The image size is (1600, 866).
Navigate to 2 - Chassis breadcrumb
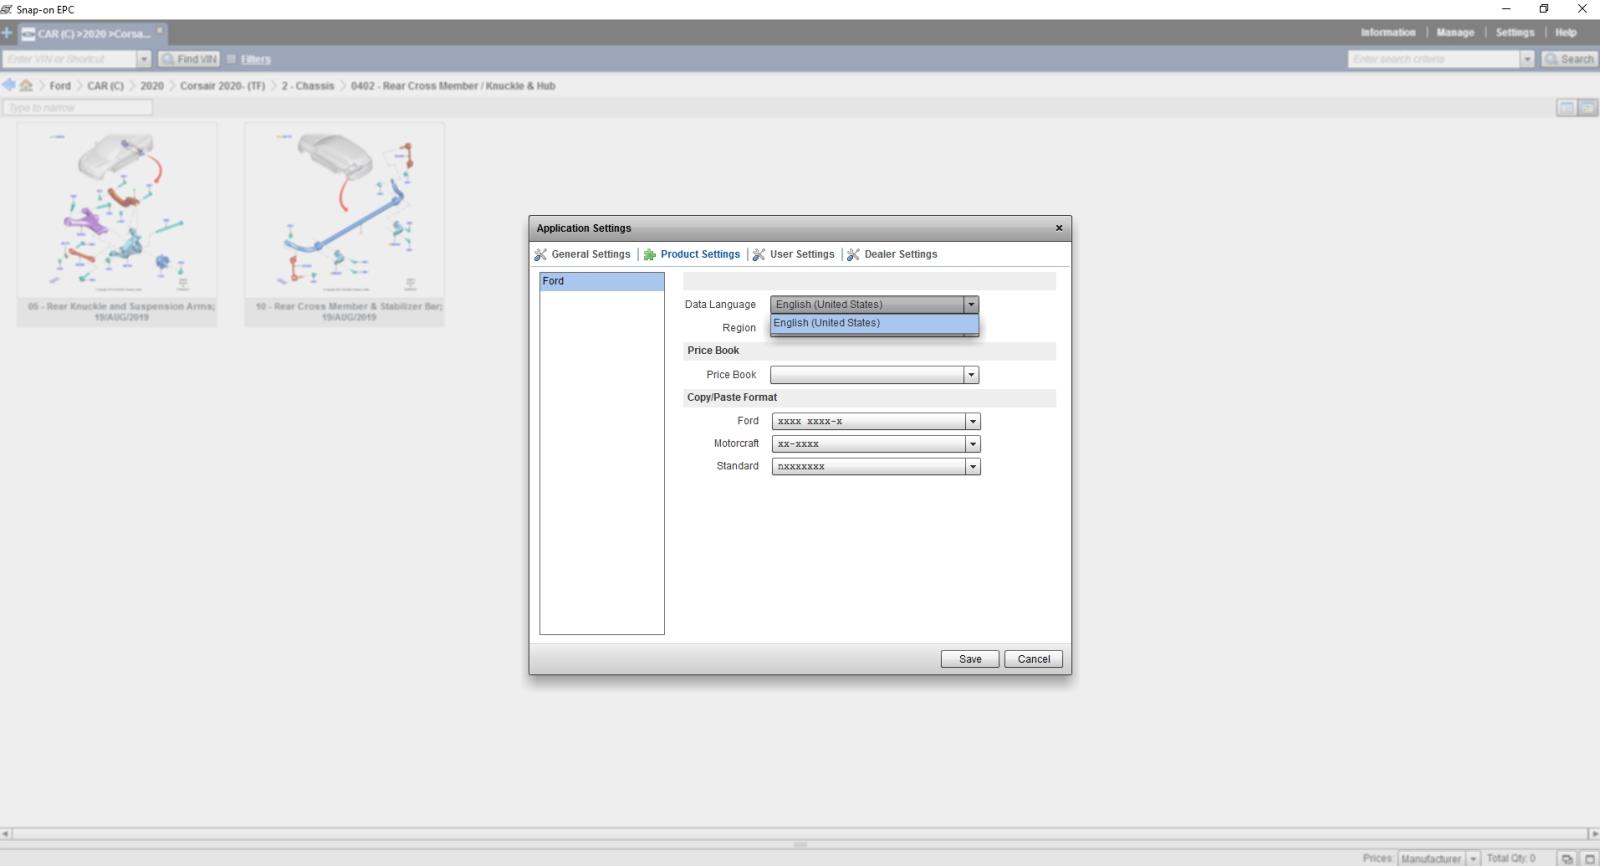[308, 86]
